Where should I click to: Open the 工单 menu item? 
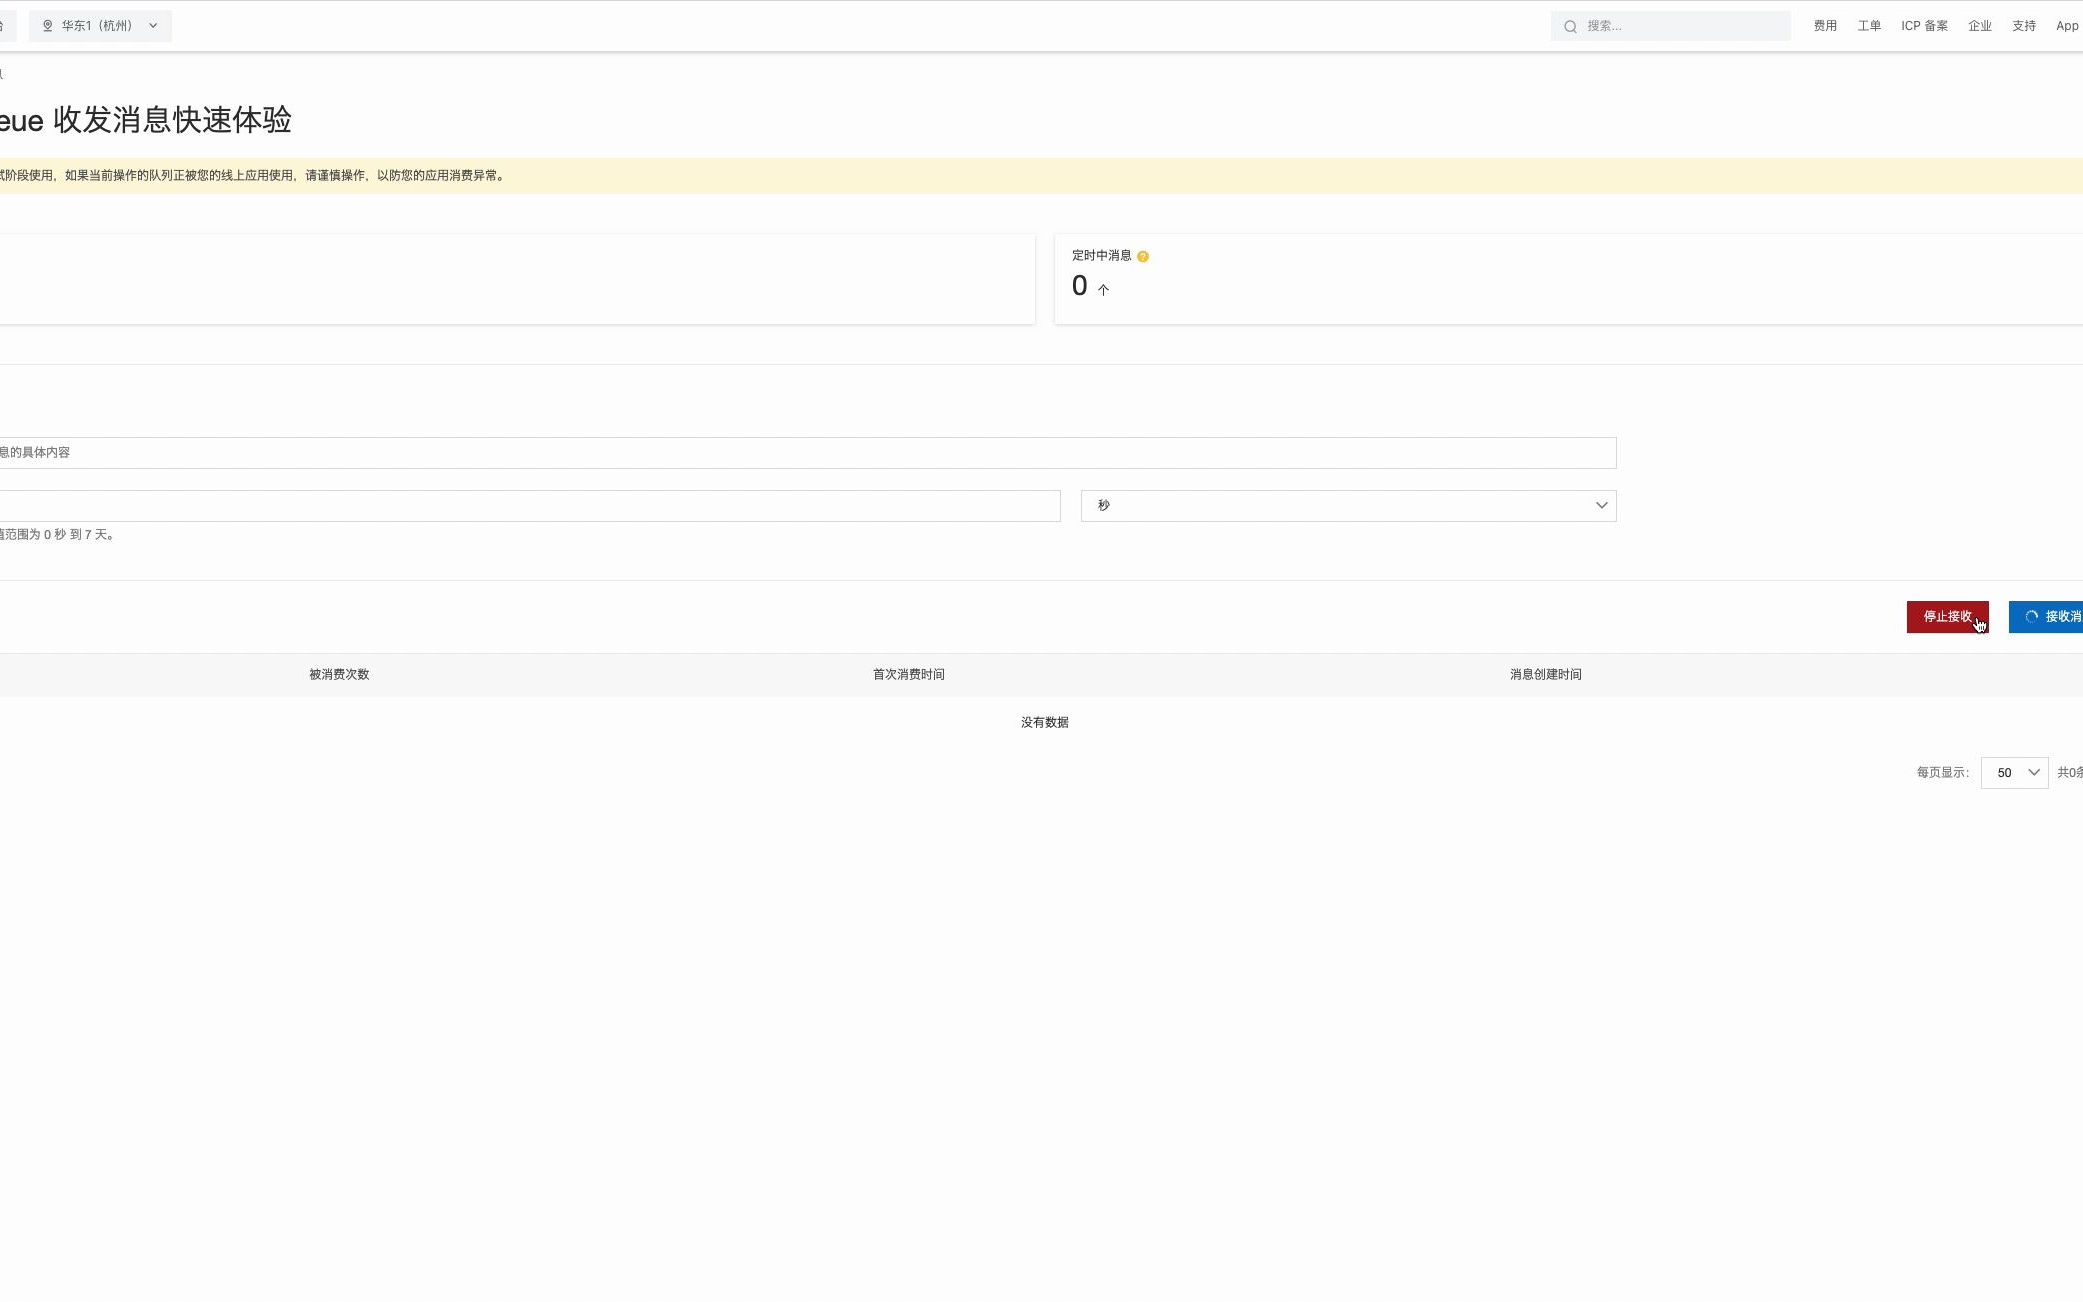[x=1868, y=25]
